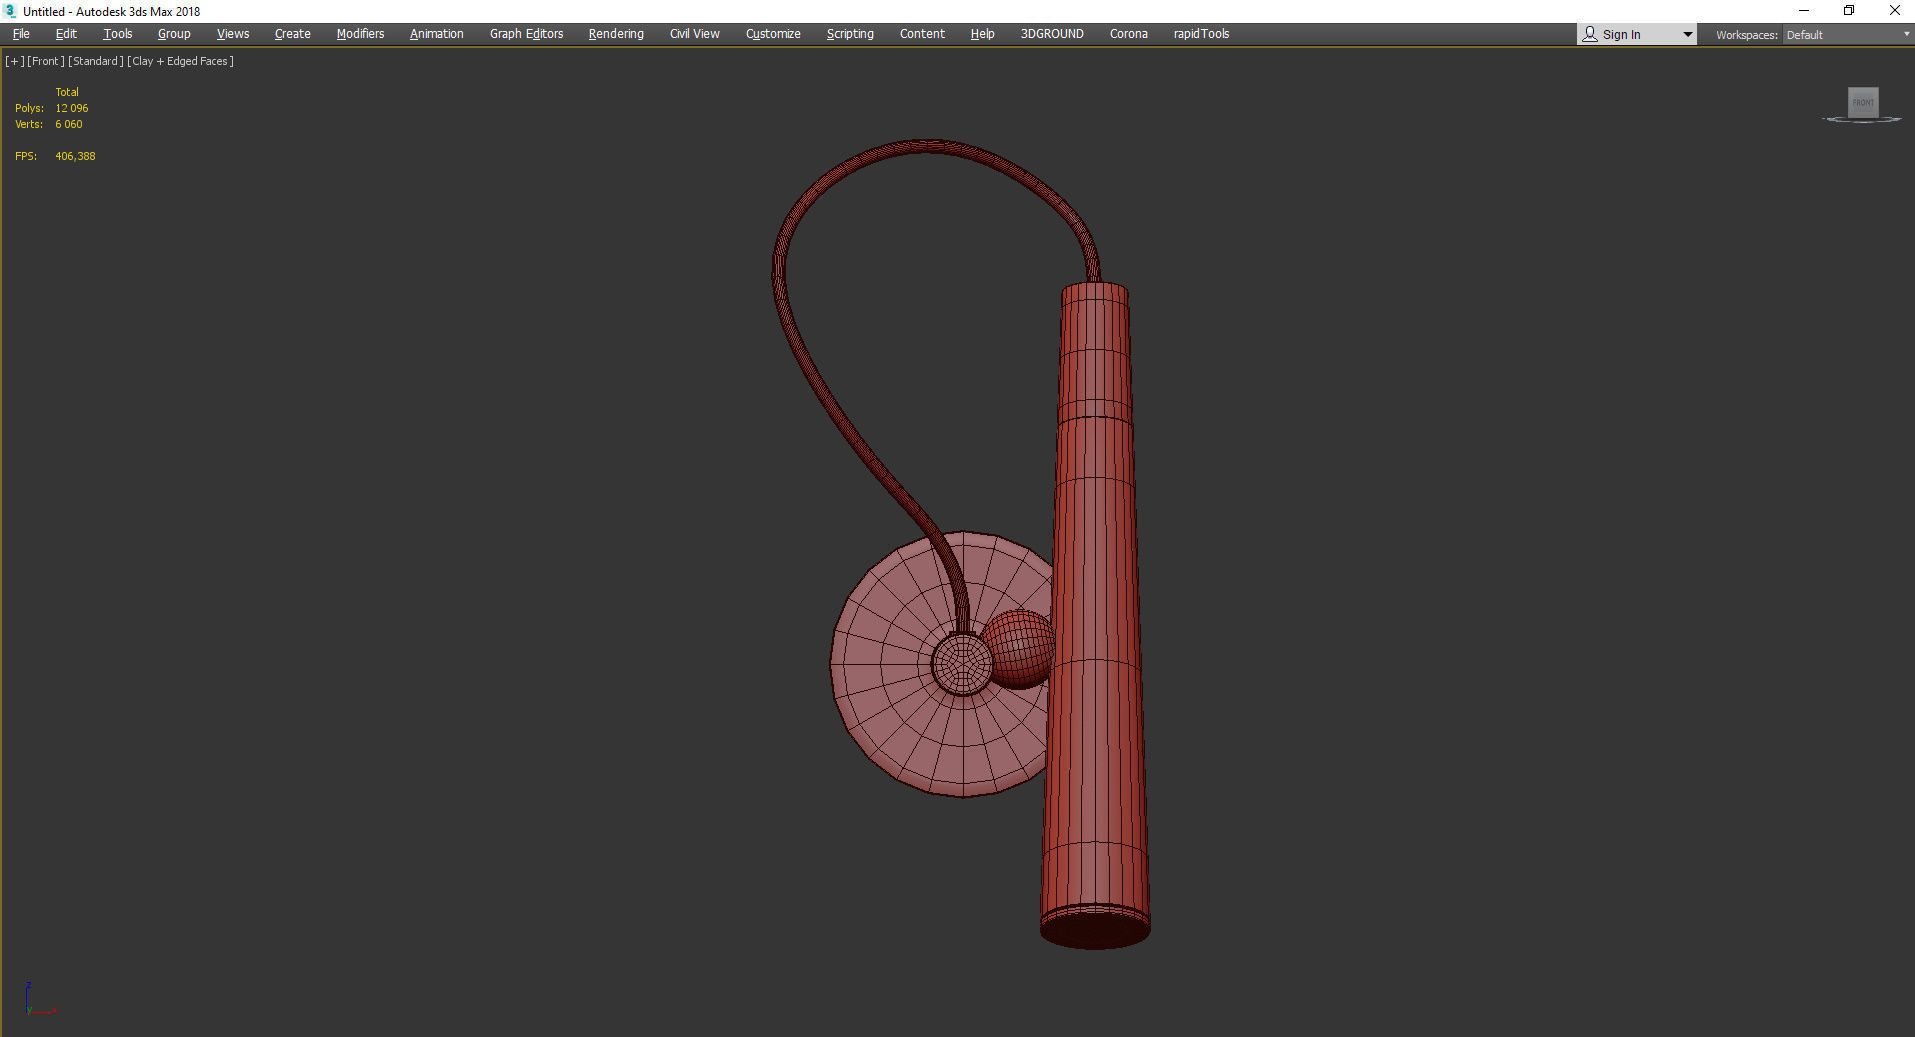The width and height of the screenshot is (1915, 1037).
Task: Open the Customize menu
Action: pos(773,34)
